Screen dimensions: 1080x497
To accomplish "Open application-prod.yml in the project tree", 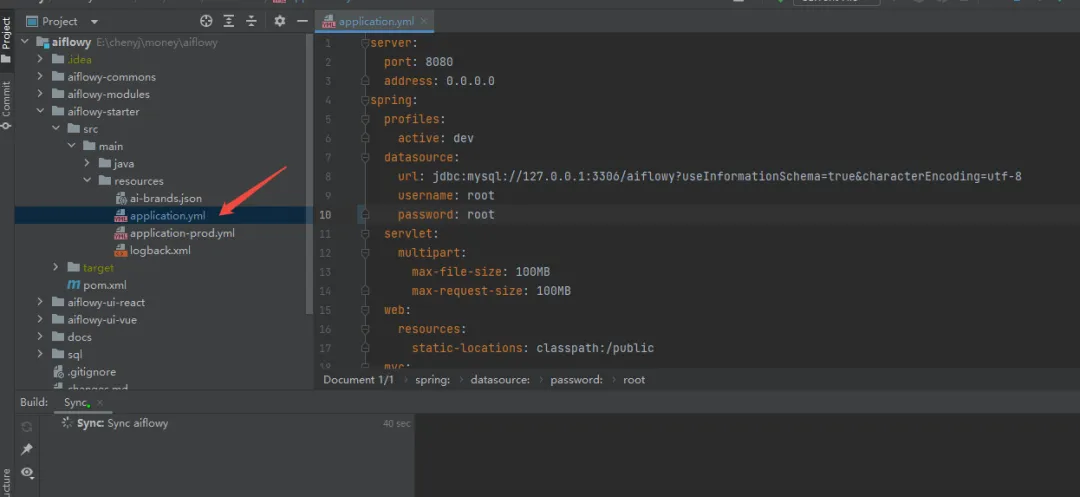I will click(181, 233).
